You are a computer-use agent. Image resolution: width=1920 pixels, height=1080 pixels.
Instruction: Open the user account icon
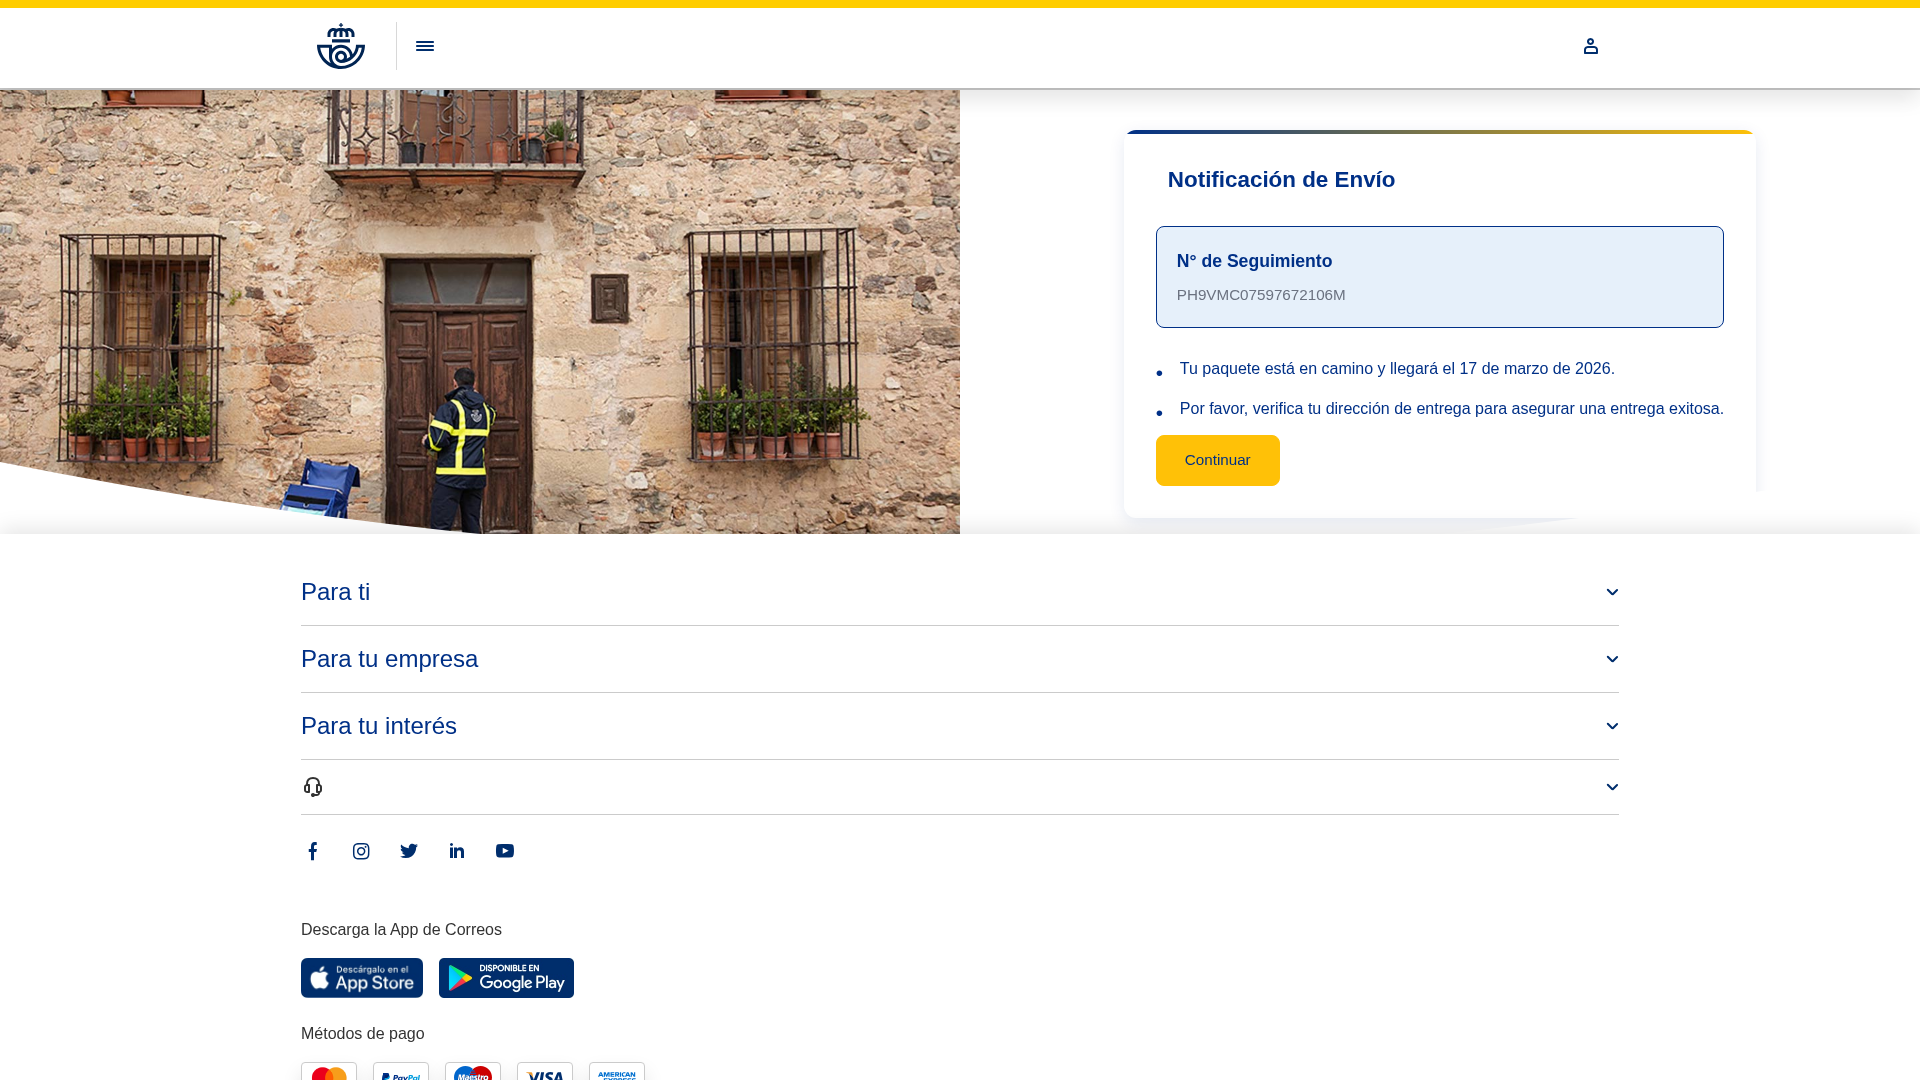coord(1591,46)
